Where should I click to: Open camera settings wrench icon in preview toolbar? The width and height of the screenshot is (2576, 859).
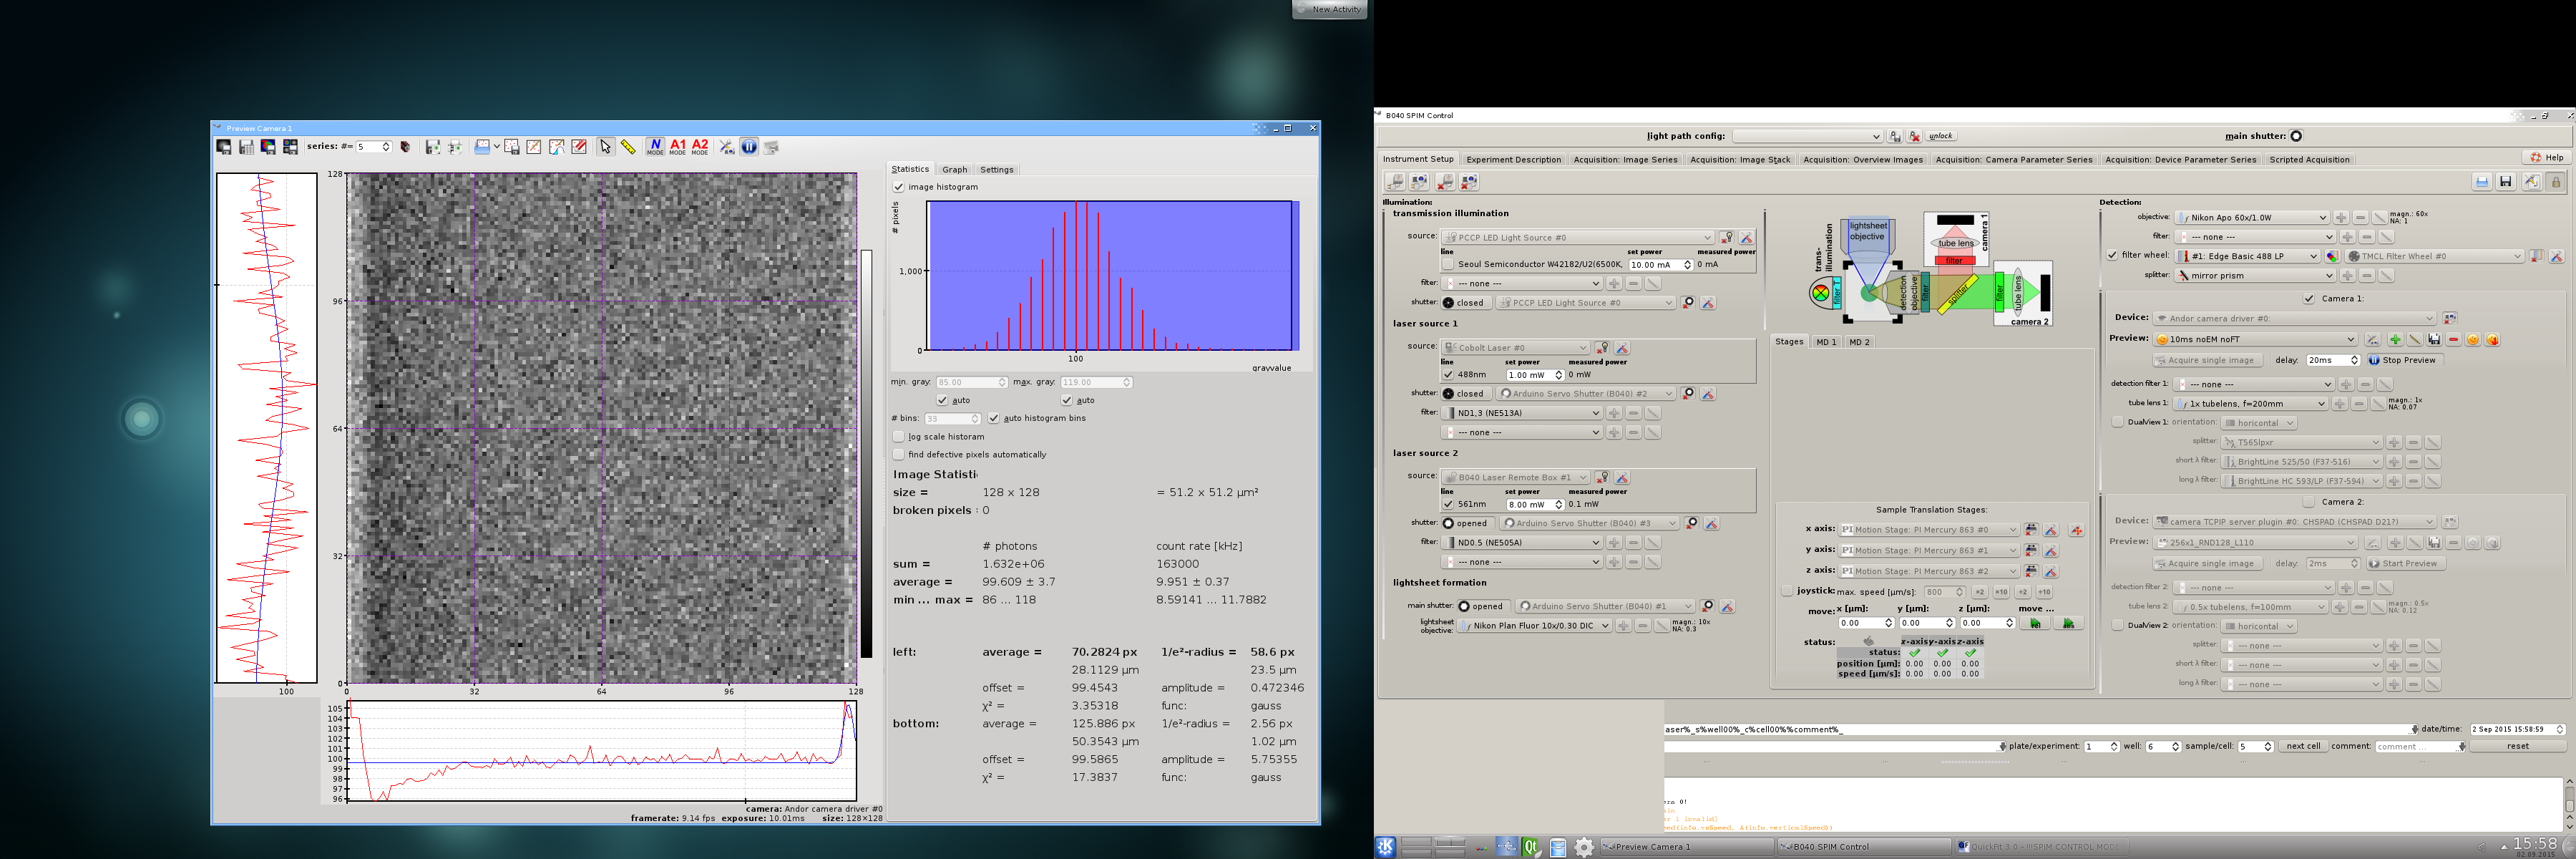[x=727, y=147]
